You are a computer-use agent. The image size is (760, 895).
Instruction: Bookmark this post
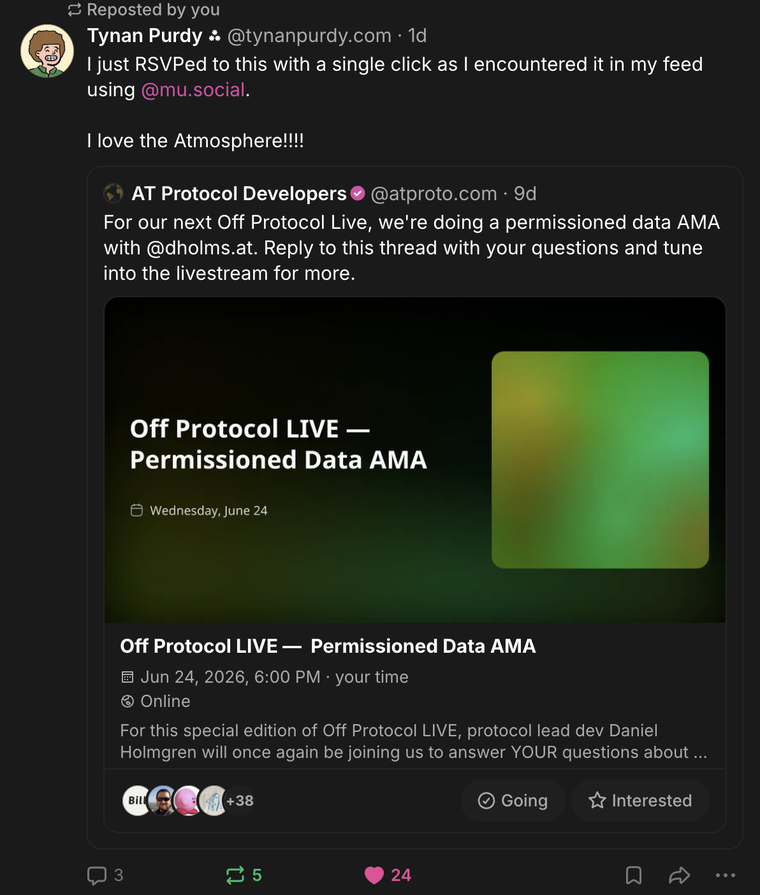634,875
